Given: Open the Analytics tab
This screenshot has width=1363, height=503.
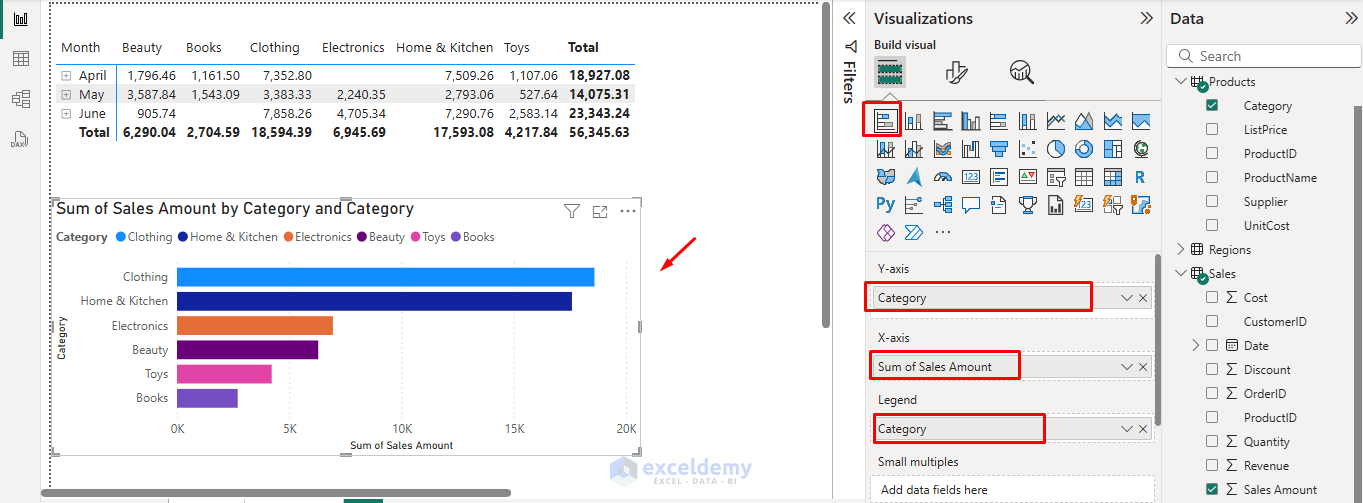Looking at the screenshot, I should (1021, 71).
